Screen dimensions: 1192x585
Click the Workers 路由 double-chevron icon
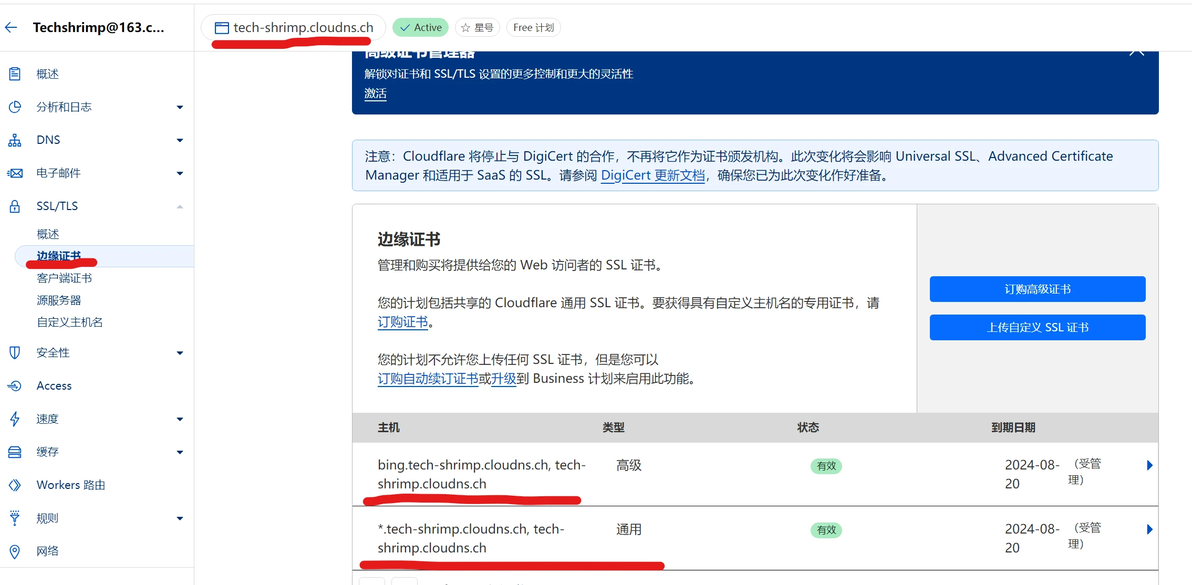click(x=14, y=485)
